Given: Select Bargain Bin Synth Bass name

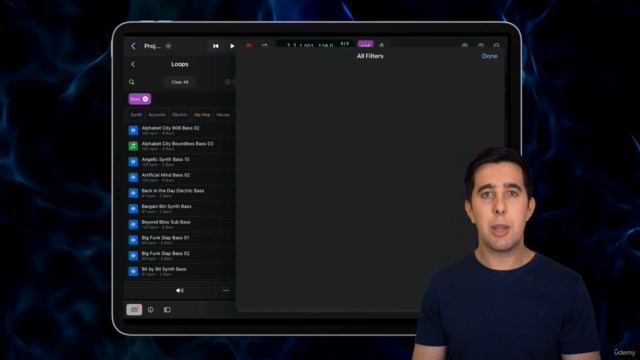Looking at the screenshot, I should 166,206.
